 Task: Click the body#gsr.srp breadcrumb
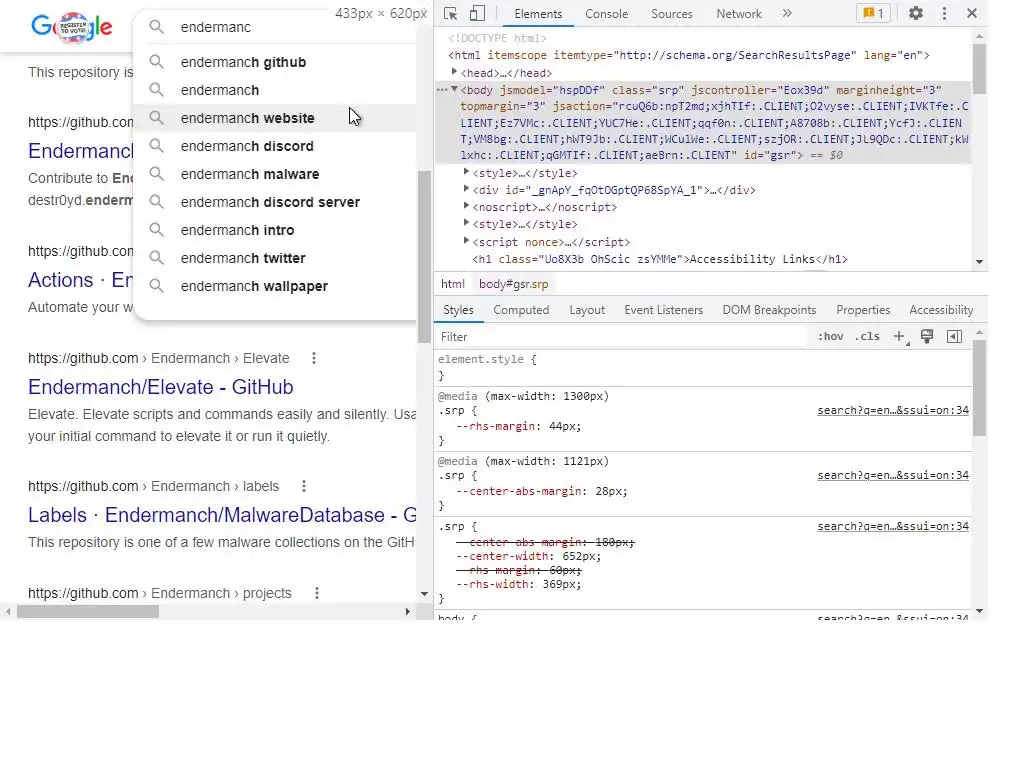(513, 284)
